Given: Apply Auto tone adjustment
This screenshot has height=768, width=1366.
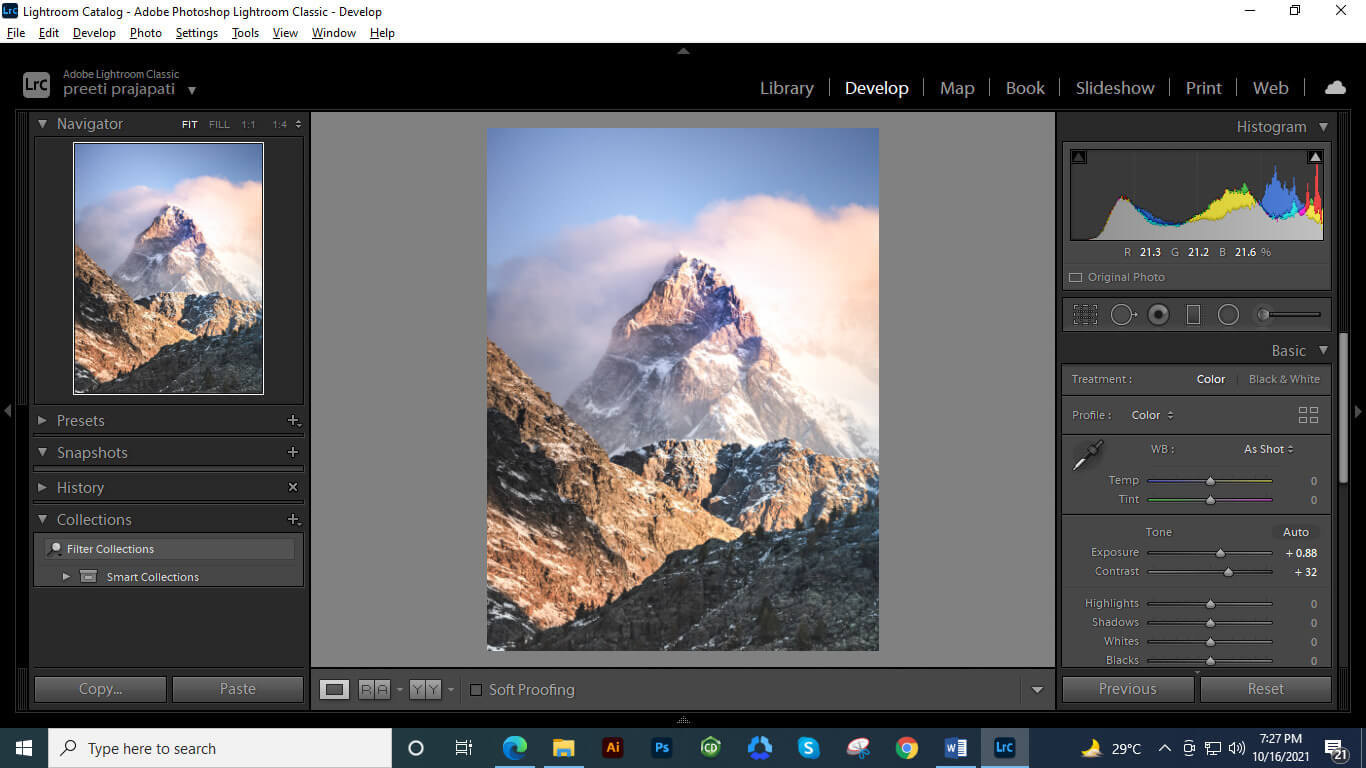Looking at the screenshot, I should pos(1296,531).
